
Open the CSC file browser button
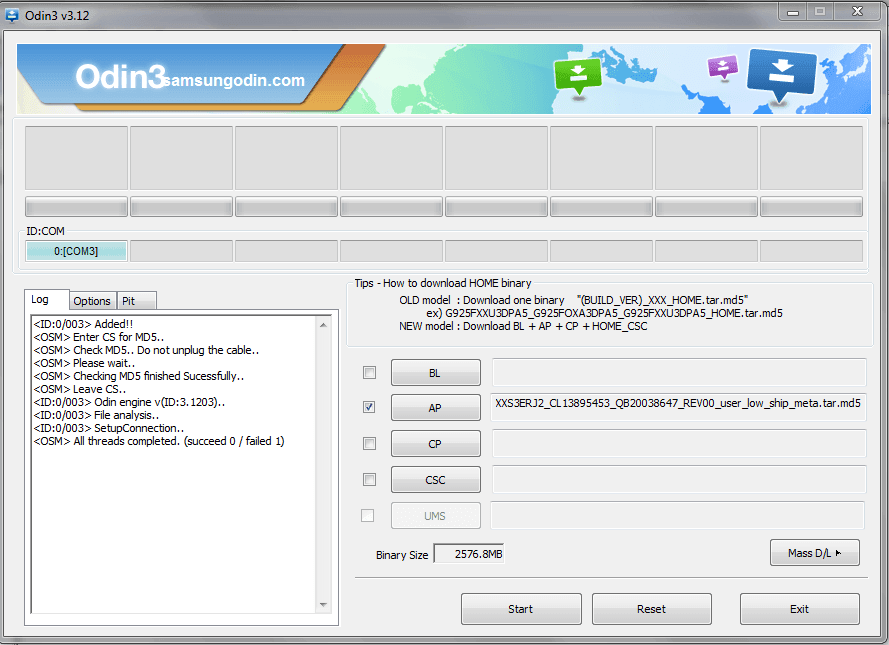point(435,480)
